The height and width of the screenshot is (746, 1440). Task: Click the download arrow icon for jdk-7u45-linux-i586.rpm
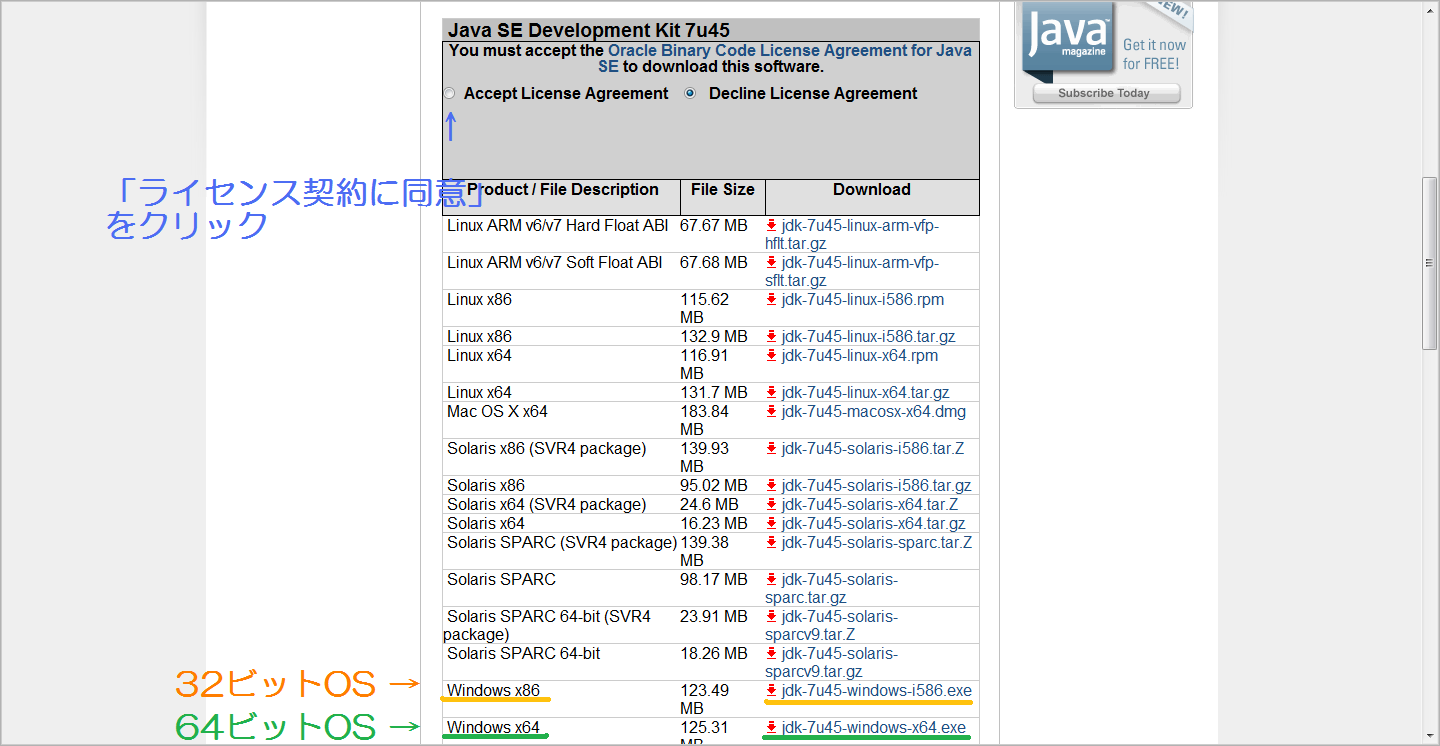[771, 300]
